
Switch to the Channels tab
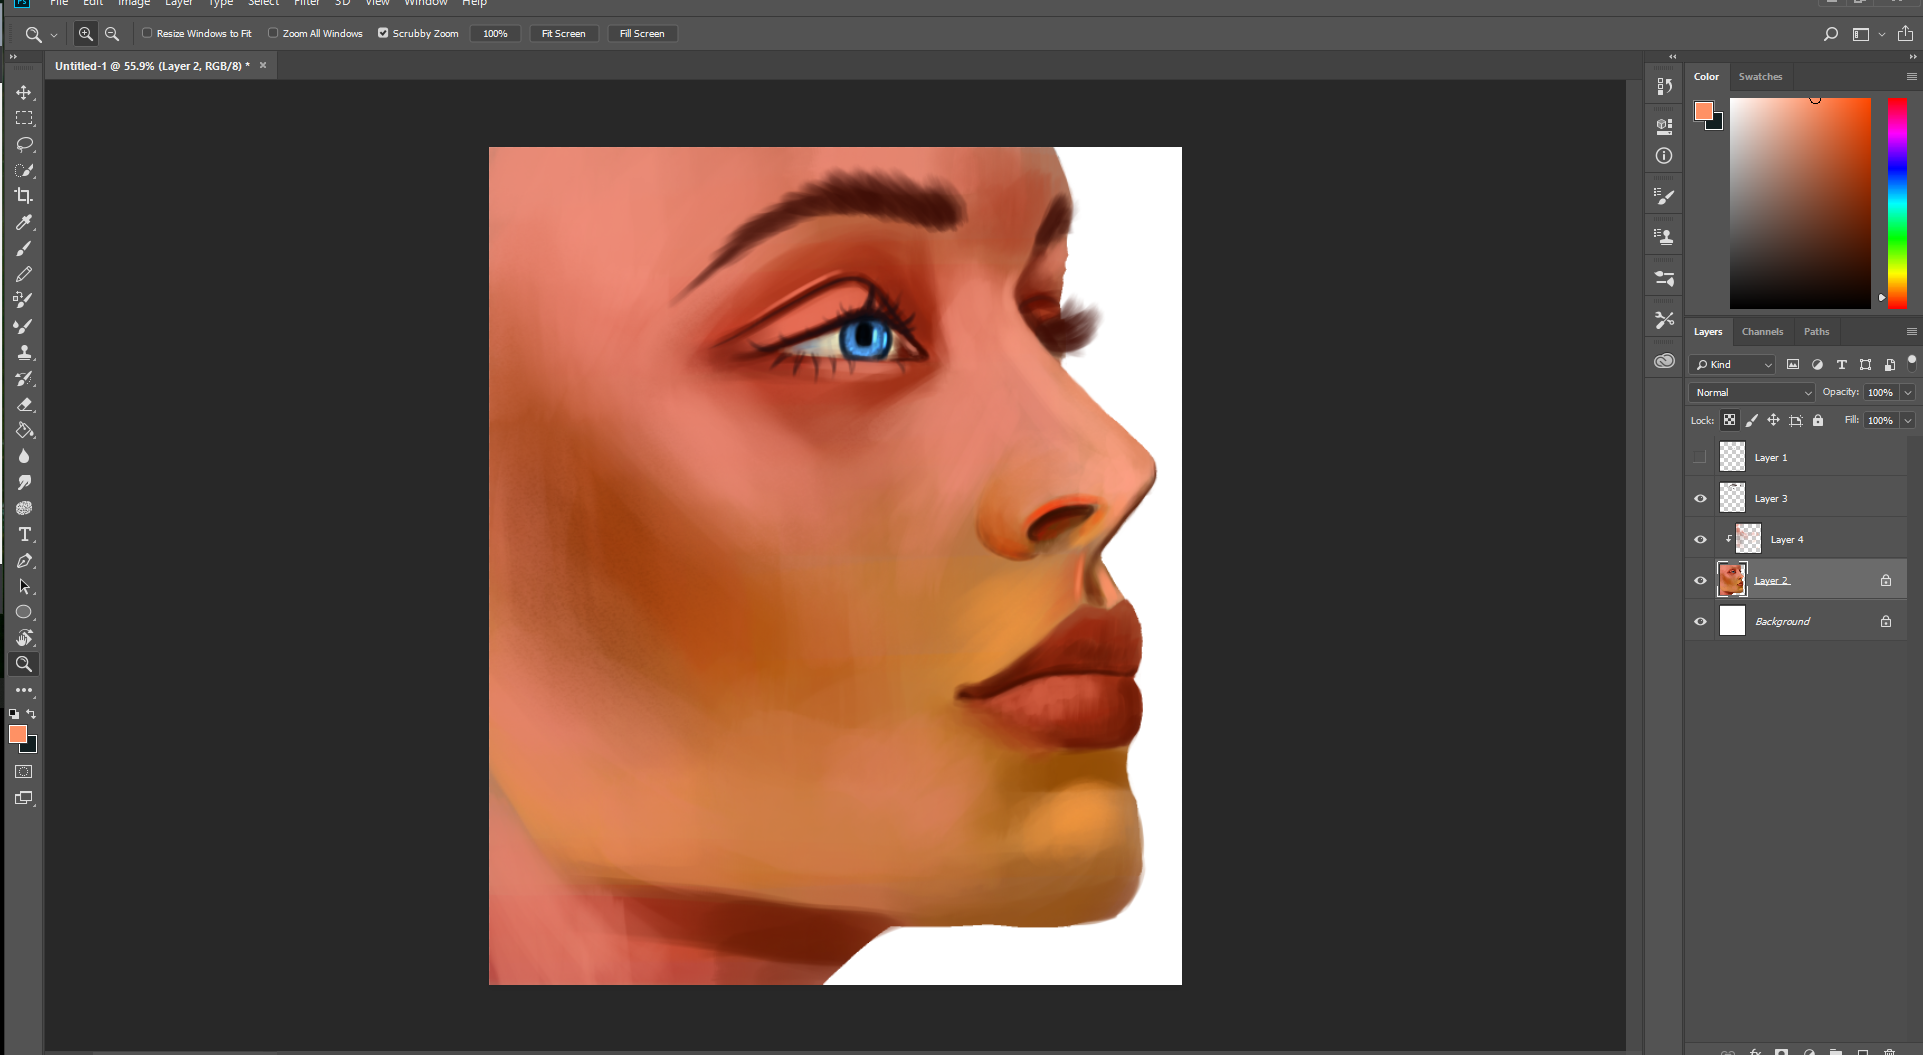[x=1761, y=331]
